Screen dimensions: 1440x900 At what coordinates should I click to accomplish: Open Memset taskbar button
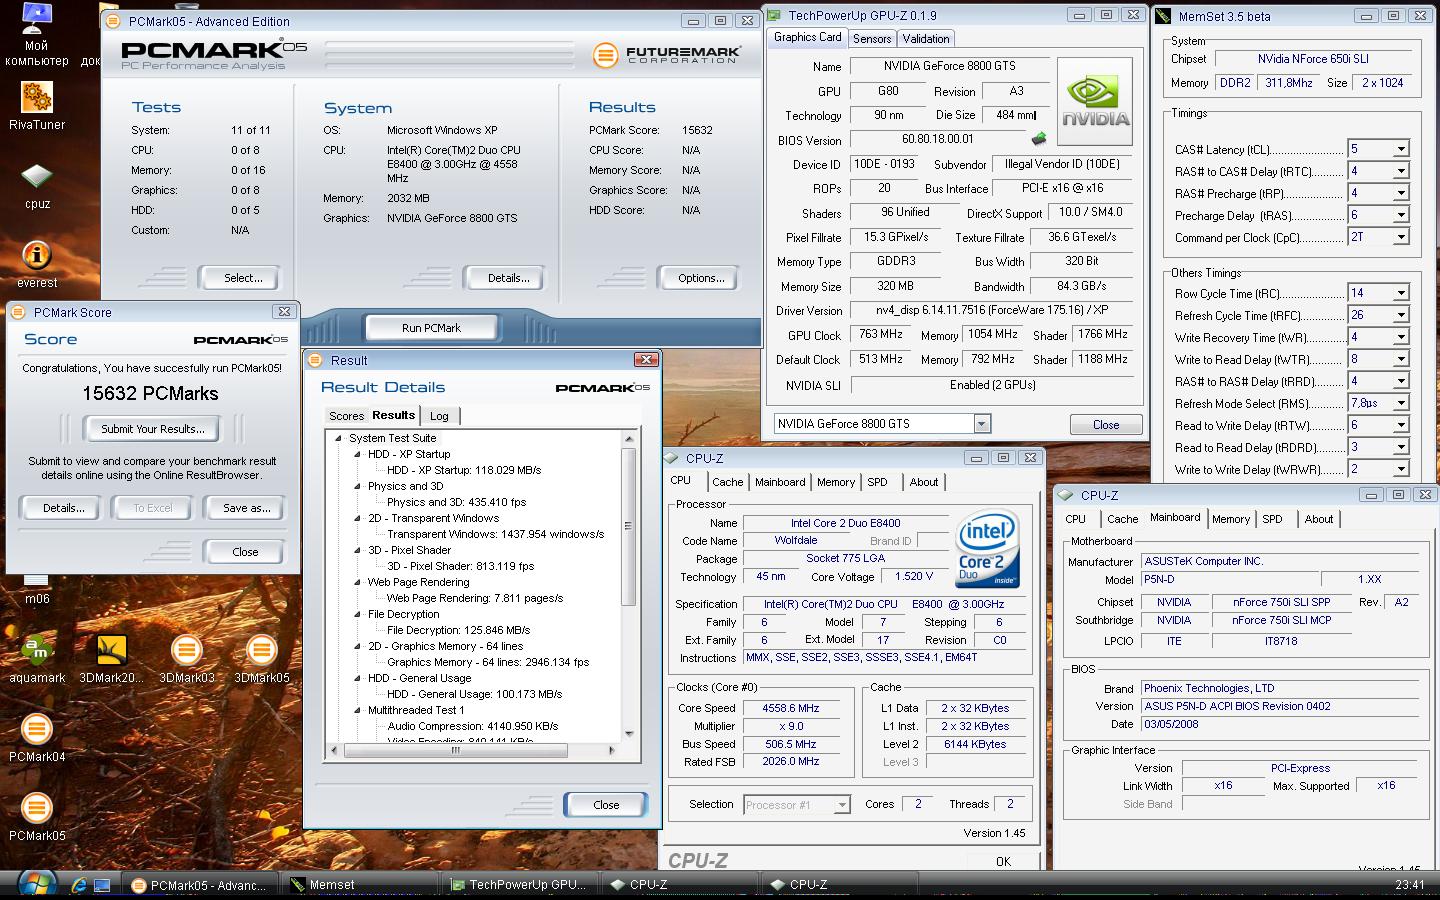[x=359, y=885]
